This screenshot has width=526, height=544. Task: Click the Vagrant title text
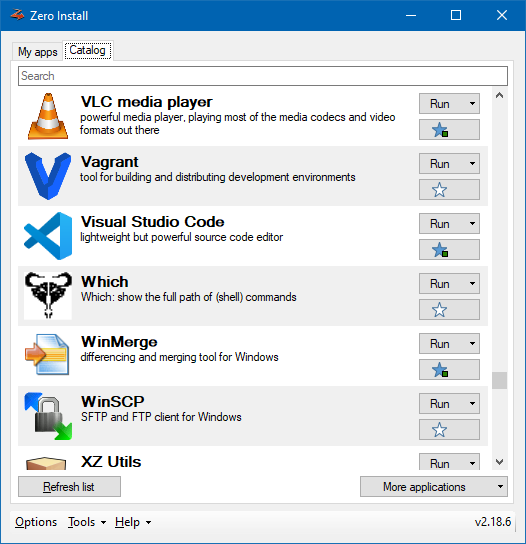click(109, 162)
